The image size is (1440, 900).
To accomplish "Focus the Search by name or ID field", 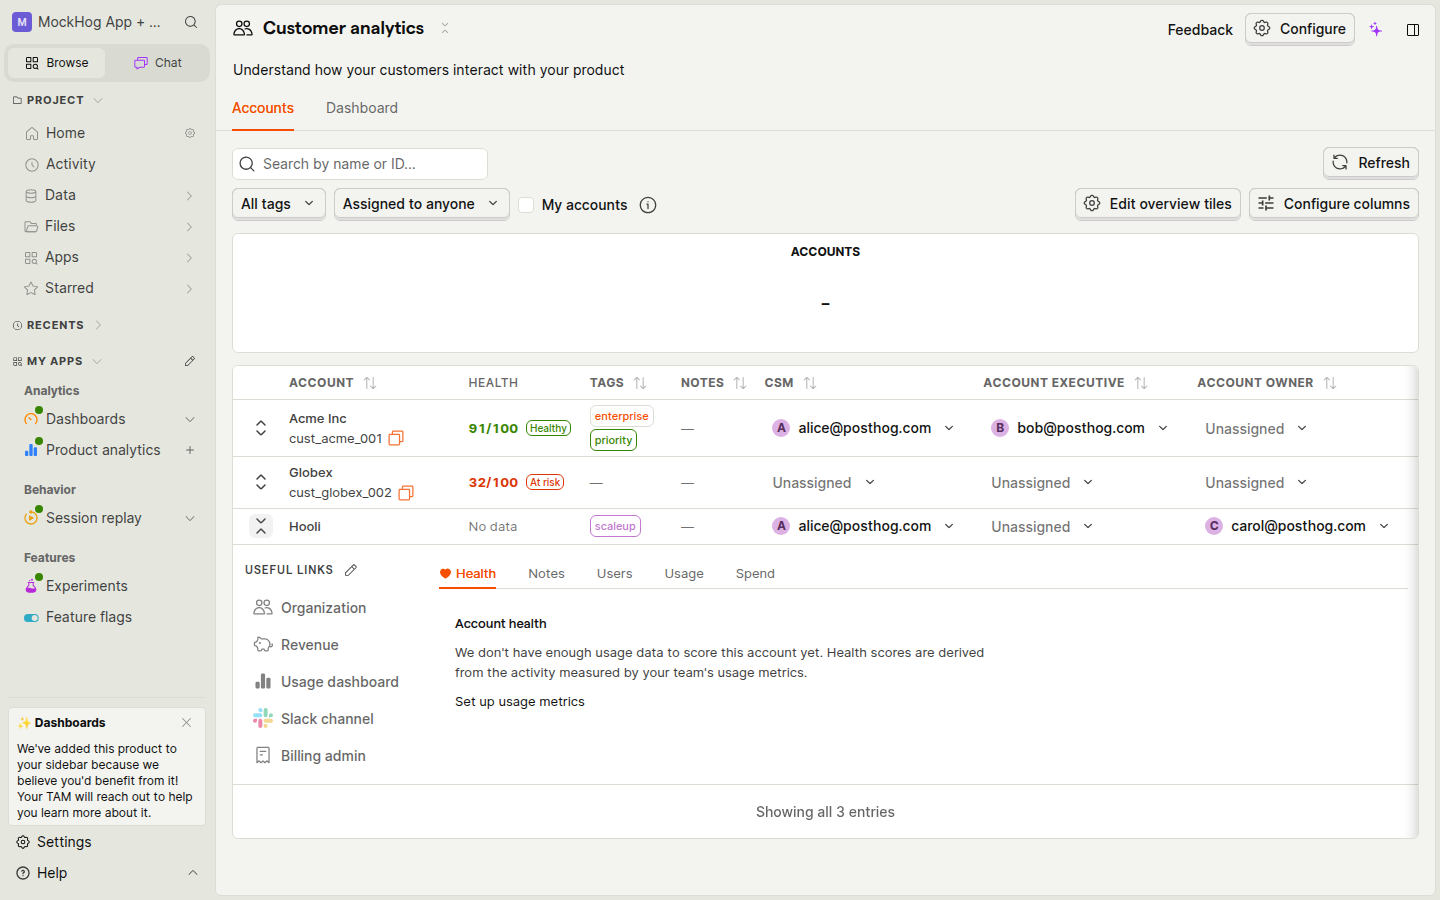I will pos(360,164).
